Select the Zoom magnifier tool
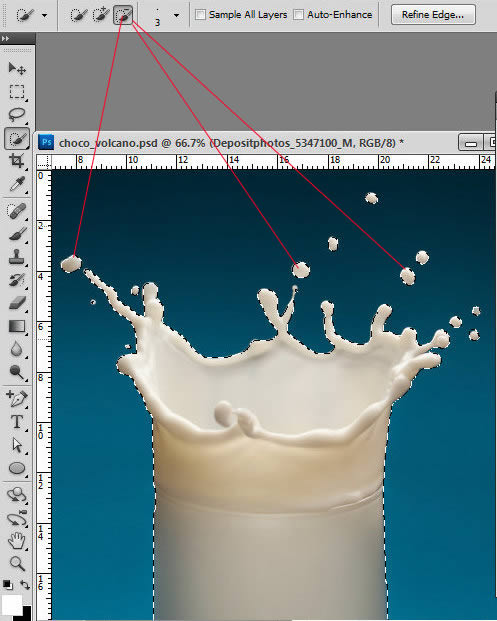 [x=17, y=563]
